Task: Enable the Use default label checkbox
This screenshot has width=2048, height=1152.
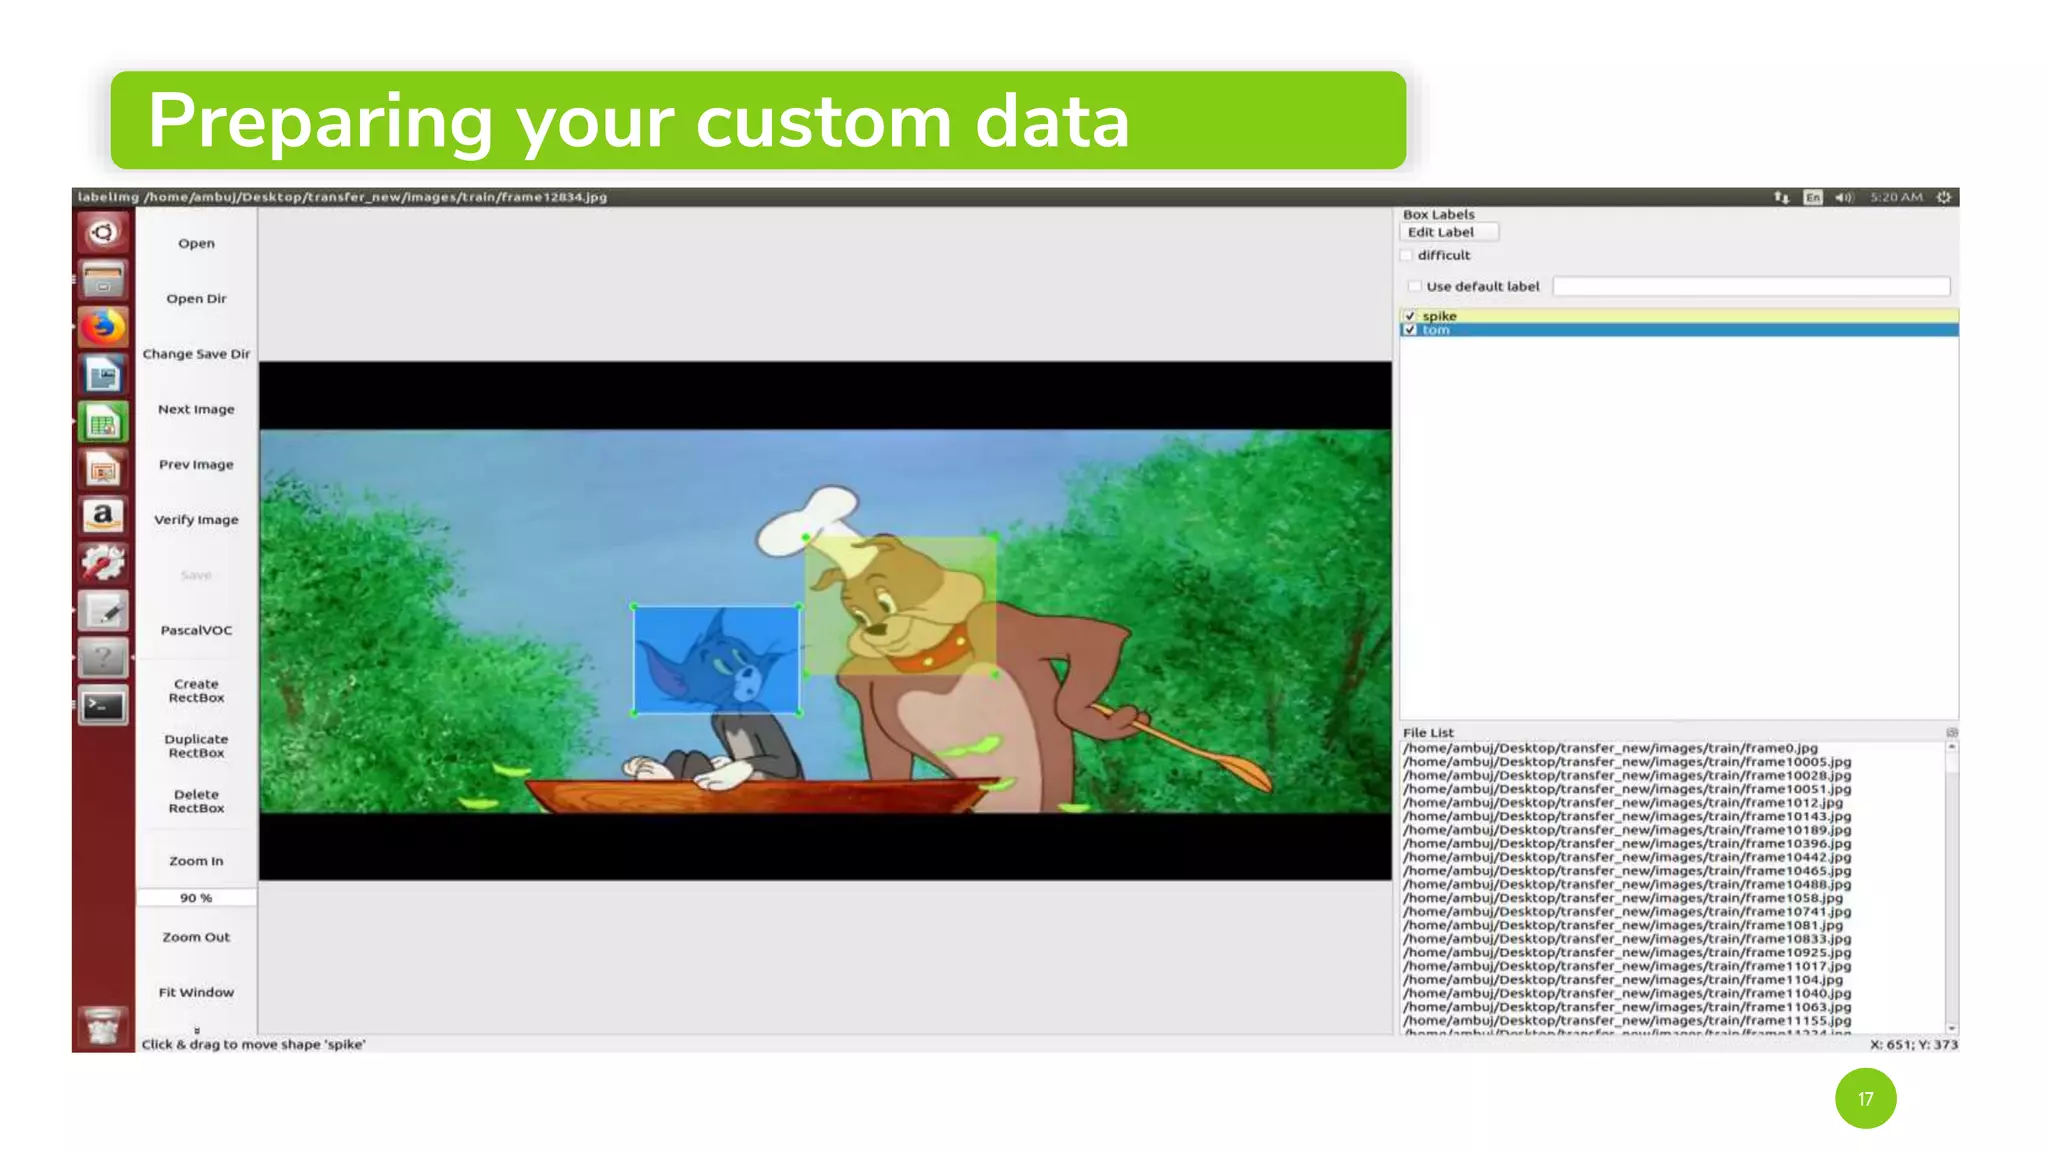Action: point(1415,286)
